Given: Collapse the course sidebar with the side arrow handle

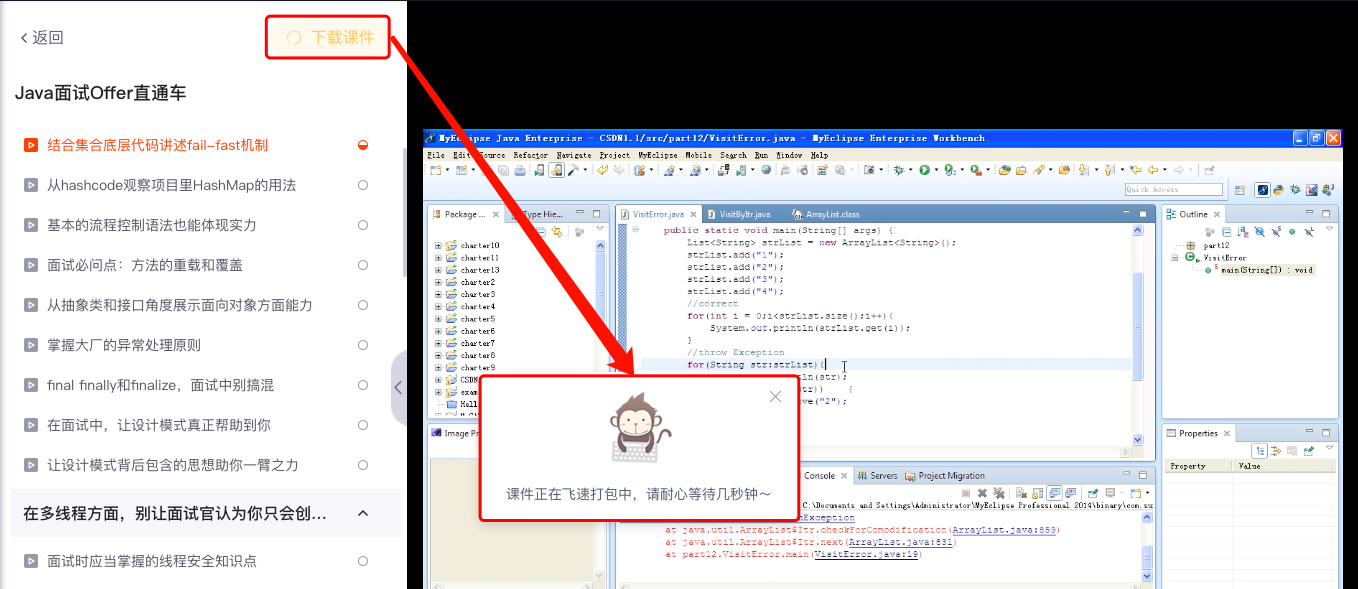Looking at the screenshot, I should 398,387.
